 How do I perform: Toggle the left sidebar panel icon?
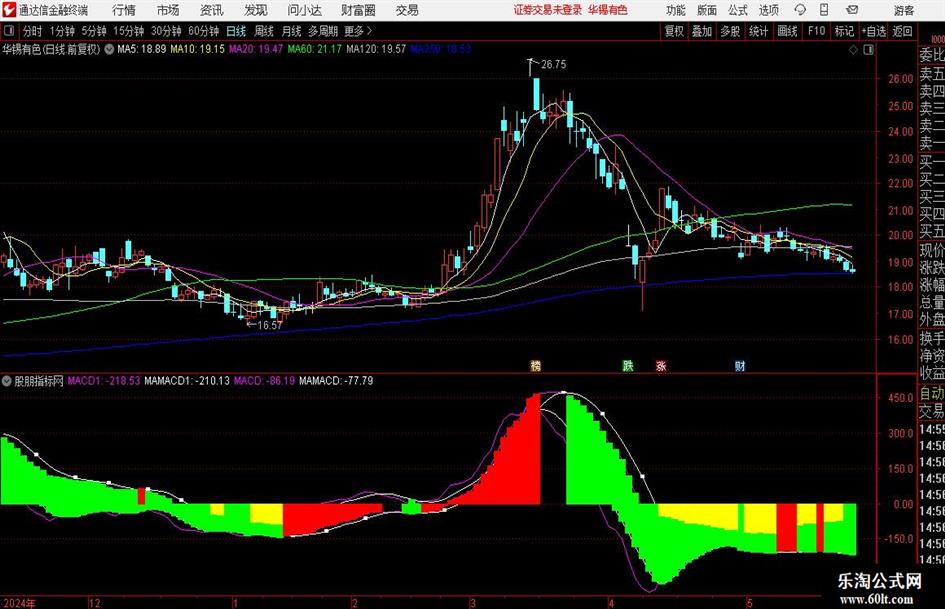[8, 31]
